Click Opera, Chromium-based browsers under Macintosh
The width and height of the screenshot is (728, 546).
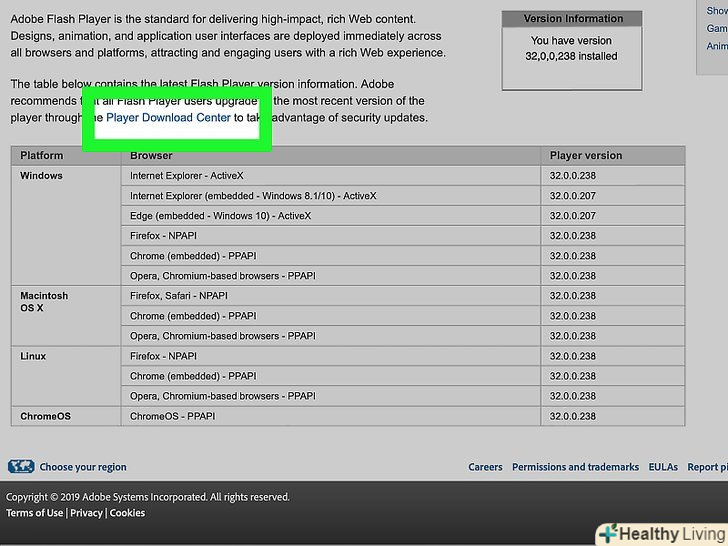(331, 336)
